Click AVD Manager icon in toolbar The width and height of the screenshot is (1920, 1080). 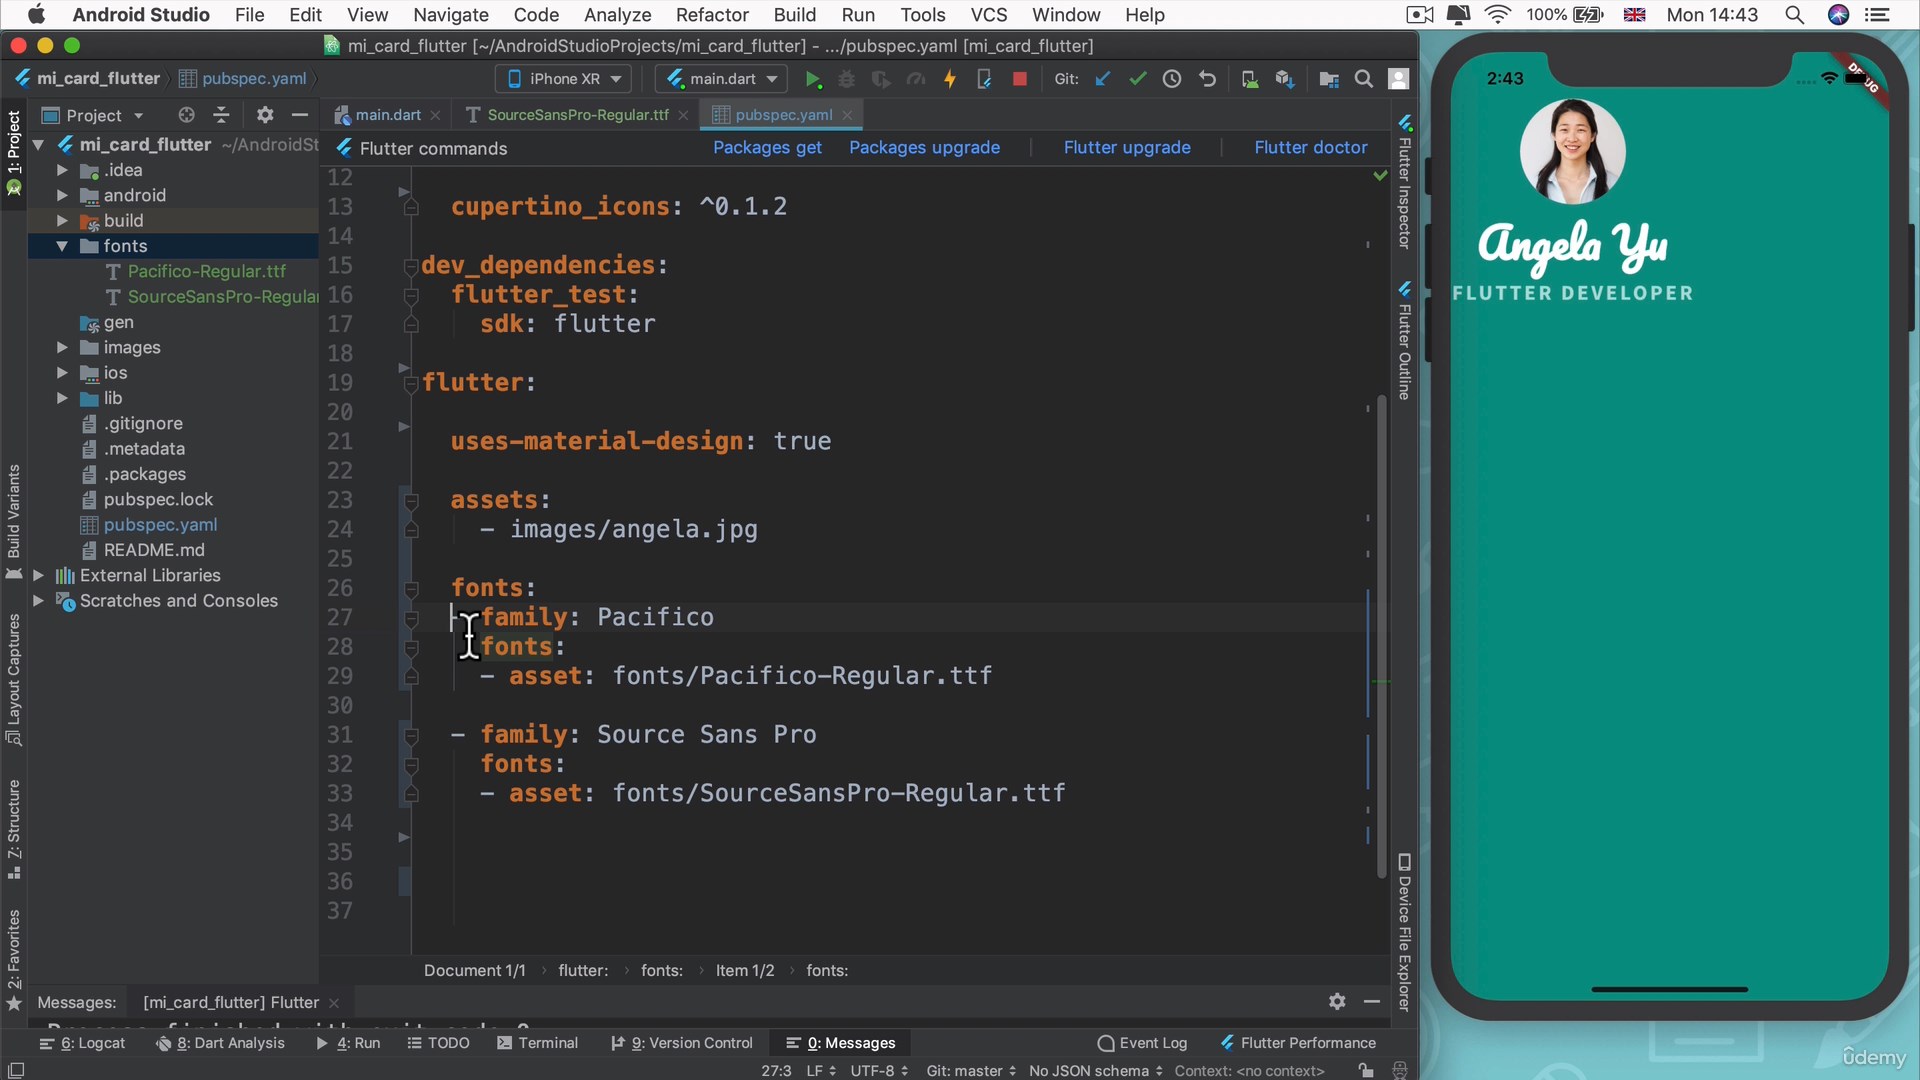pyautogui.click(x=1250, y=79)
